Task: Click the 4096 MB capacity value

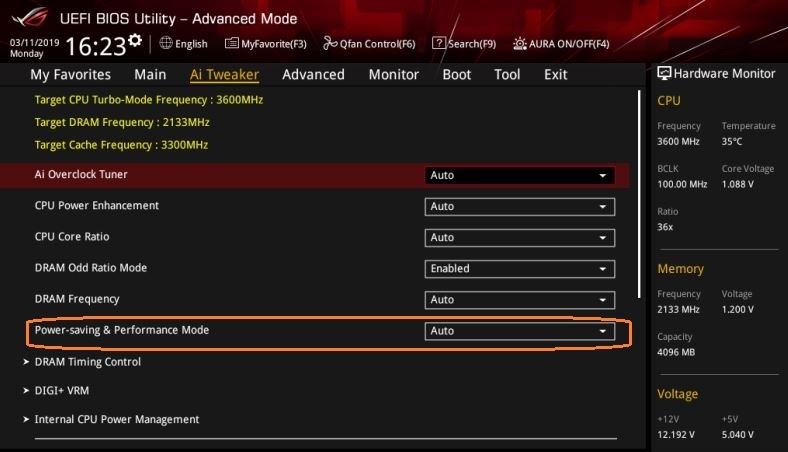Action: point(676,352)
